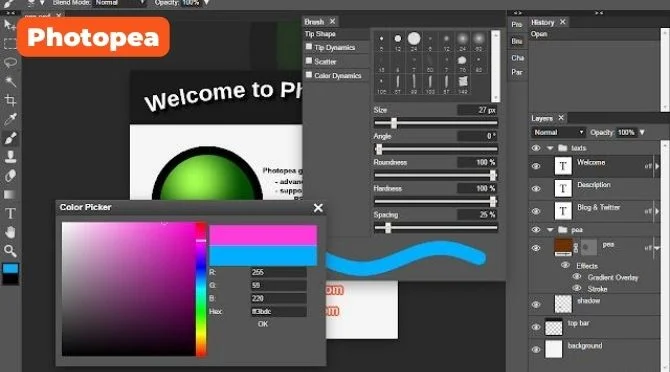Image resolution: width=670 pixels, height=372 pixels.
Task: Open the Layers Opacity dropdown arrow
Action: (x=642, y=132)
